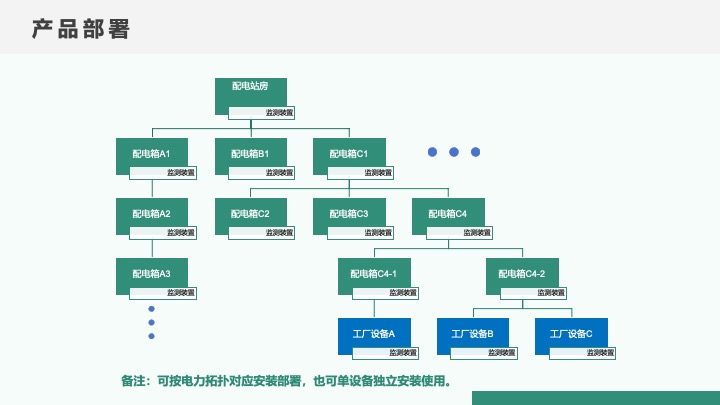Select the 配电箱A2 box
This screenshot has height=405, width=720.
(152, 214)
